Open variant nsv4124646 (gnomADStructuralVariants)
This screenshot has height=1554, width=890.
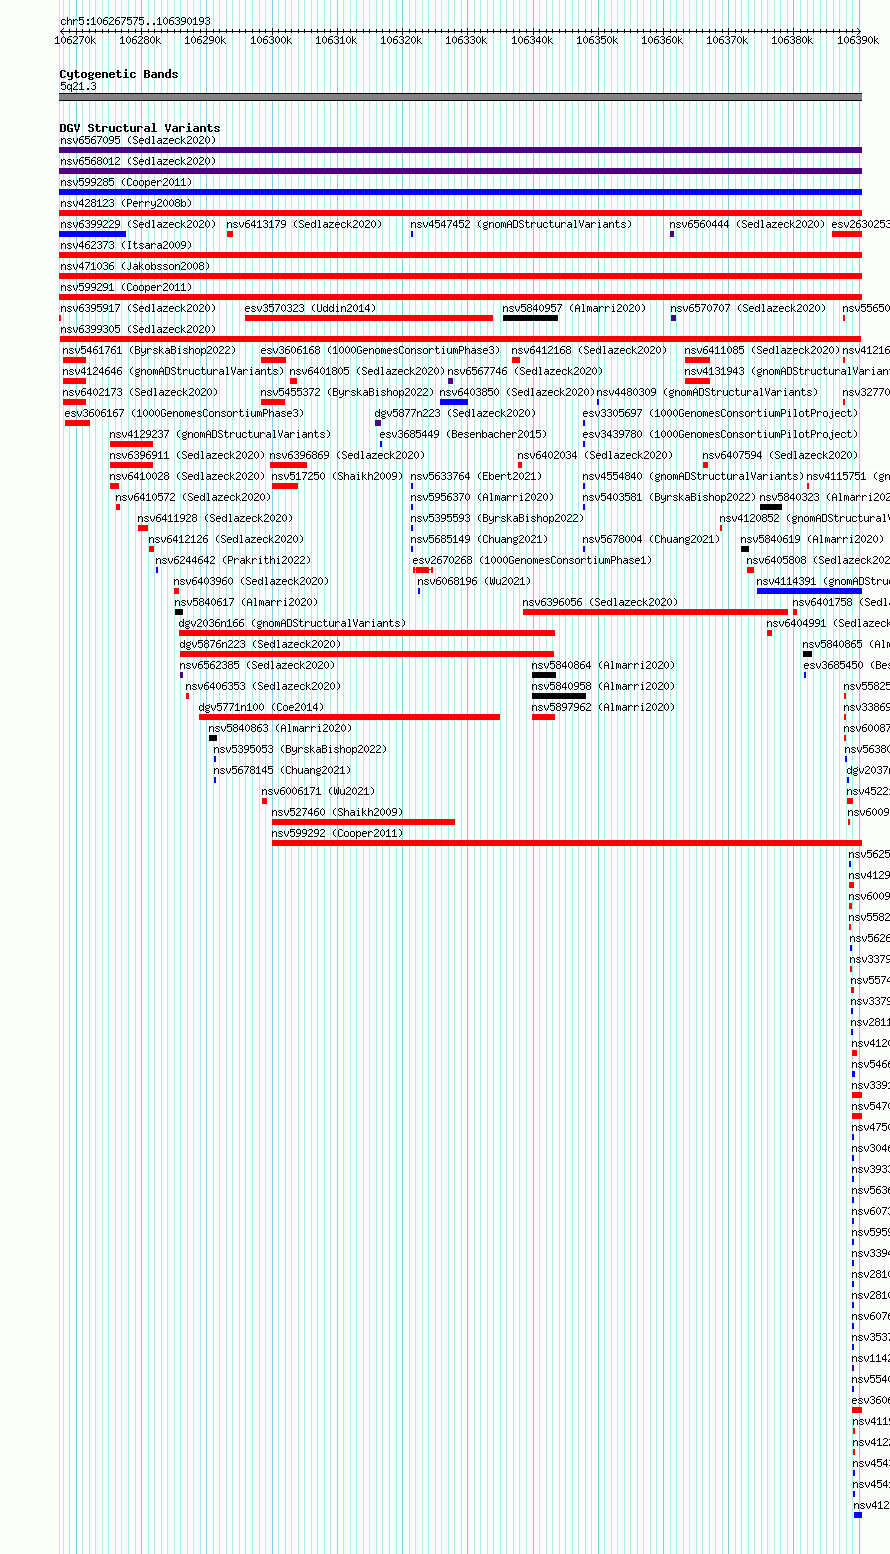[x=173, y=371]
